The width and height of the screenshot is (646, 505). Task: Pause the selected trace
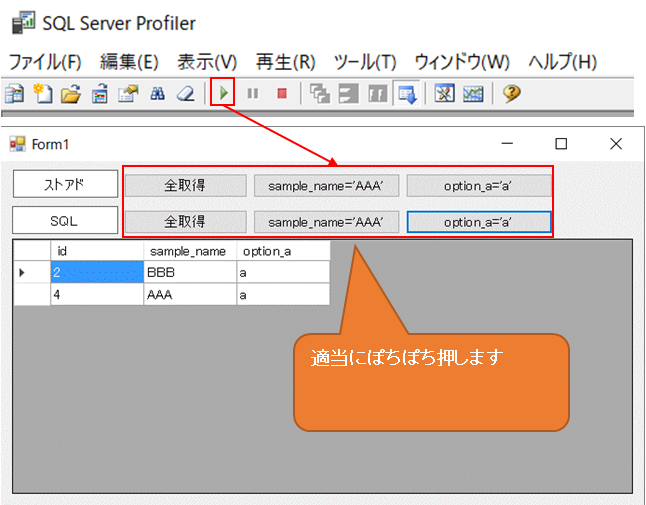[253, 94]
